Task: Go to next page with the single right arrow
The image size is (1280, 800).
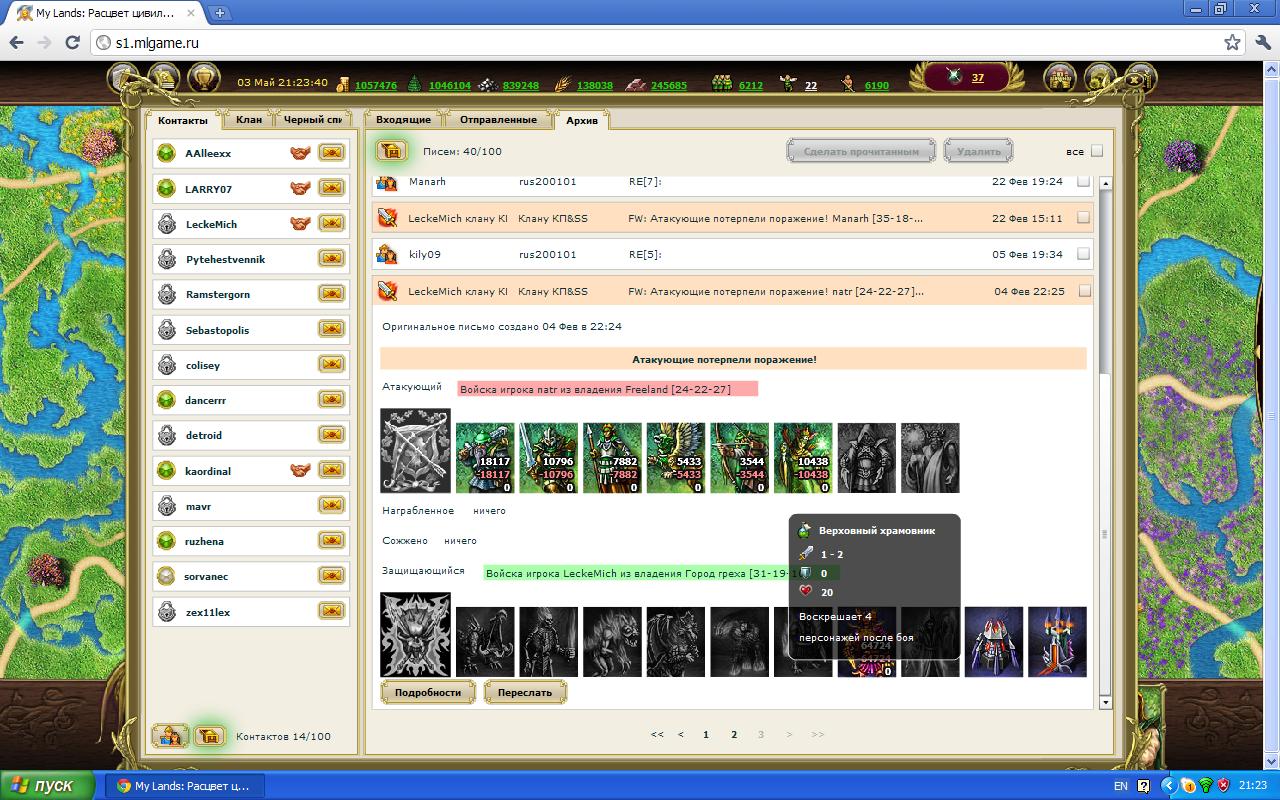Action: (789, 734)
